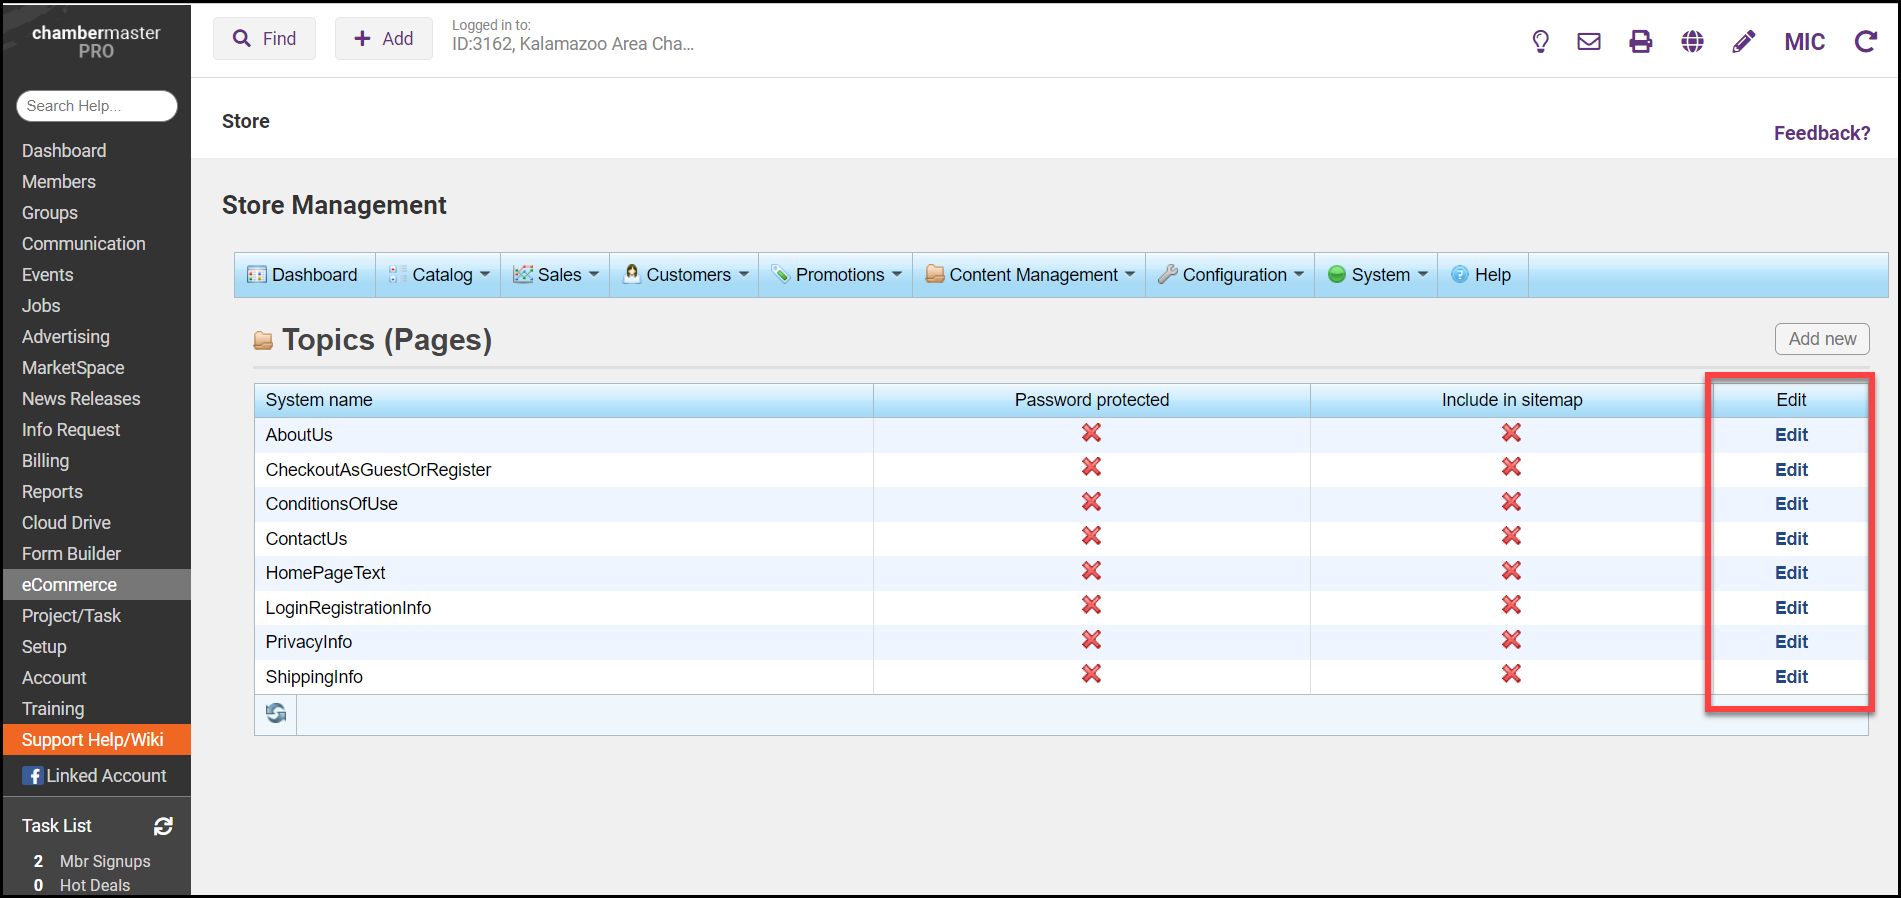The height and width of the screenshot is (898, 1901).
Task: Expand the Configuration dropdown menu
Action: [x=1232, y=275]
